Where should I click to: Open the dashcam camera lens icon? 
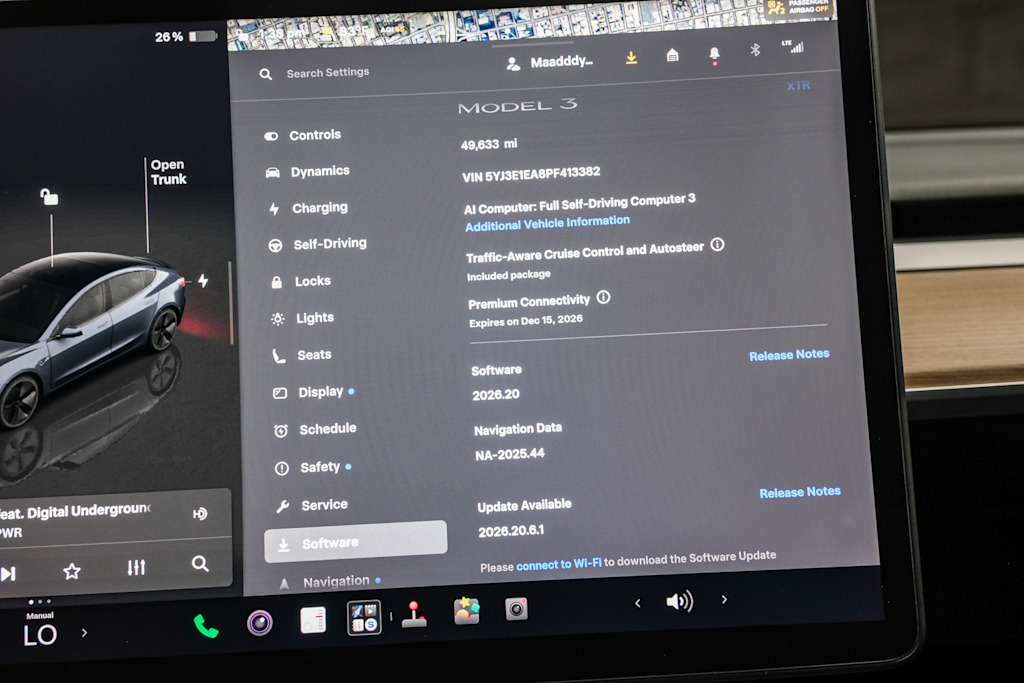click(259, 623)
